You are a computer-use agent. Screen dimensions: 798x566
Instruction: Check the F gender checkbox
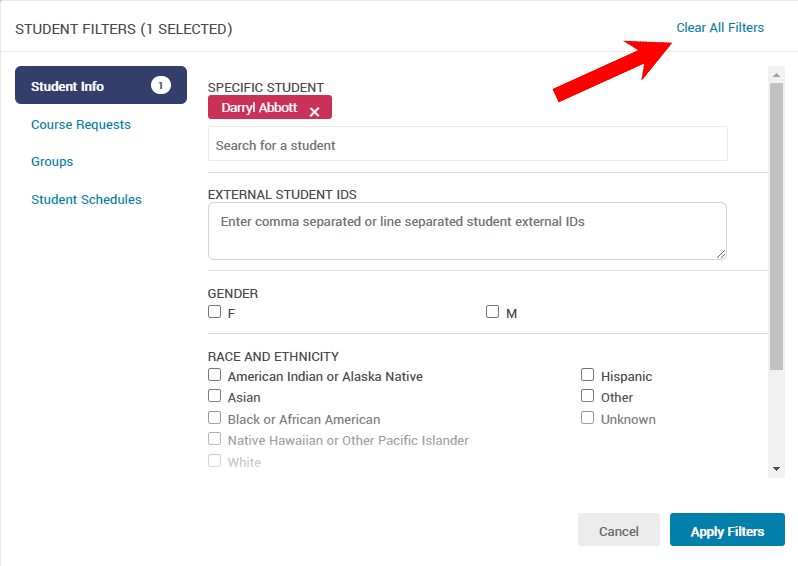tap(215, 312)
